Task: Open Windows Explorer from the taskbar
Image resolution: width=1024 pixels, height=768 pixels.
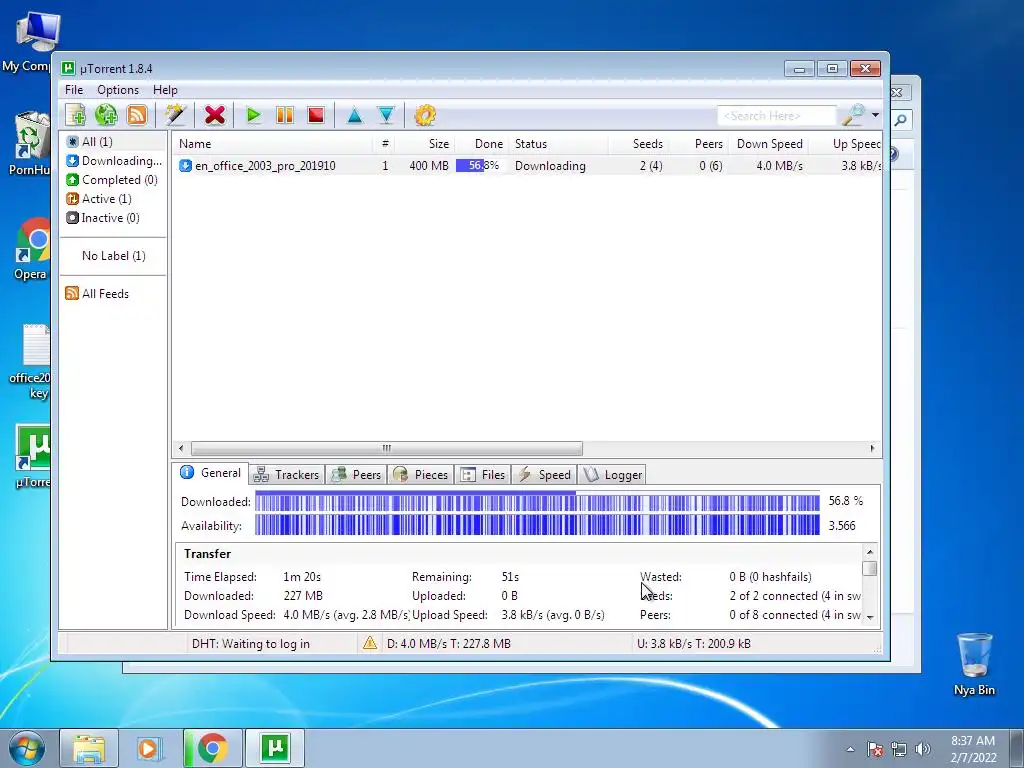Action: (x=89, y=748)
